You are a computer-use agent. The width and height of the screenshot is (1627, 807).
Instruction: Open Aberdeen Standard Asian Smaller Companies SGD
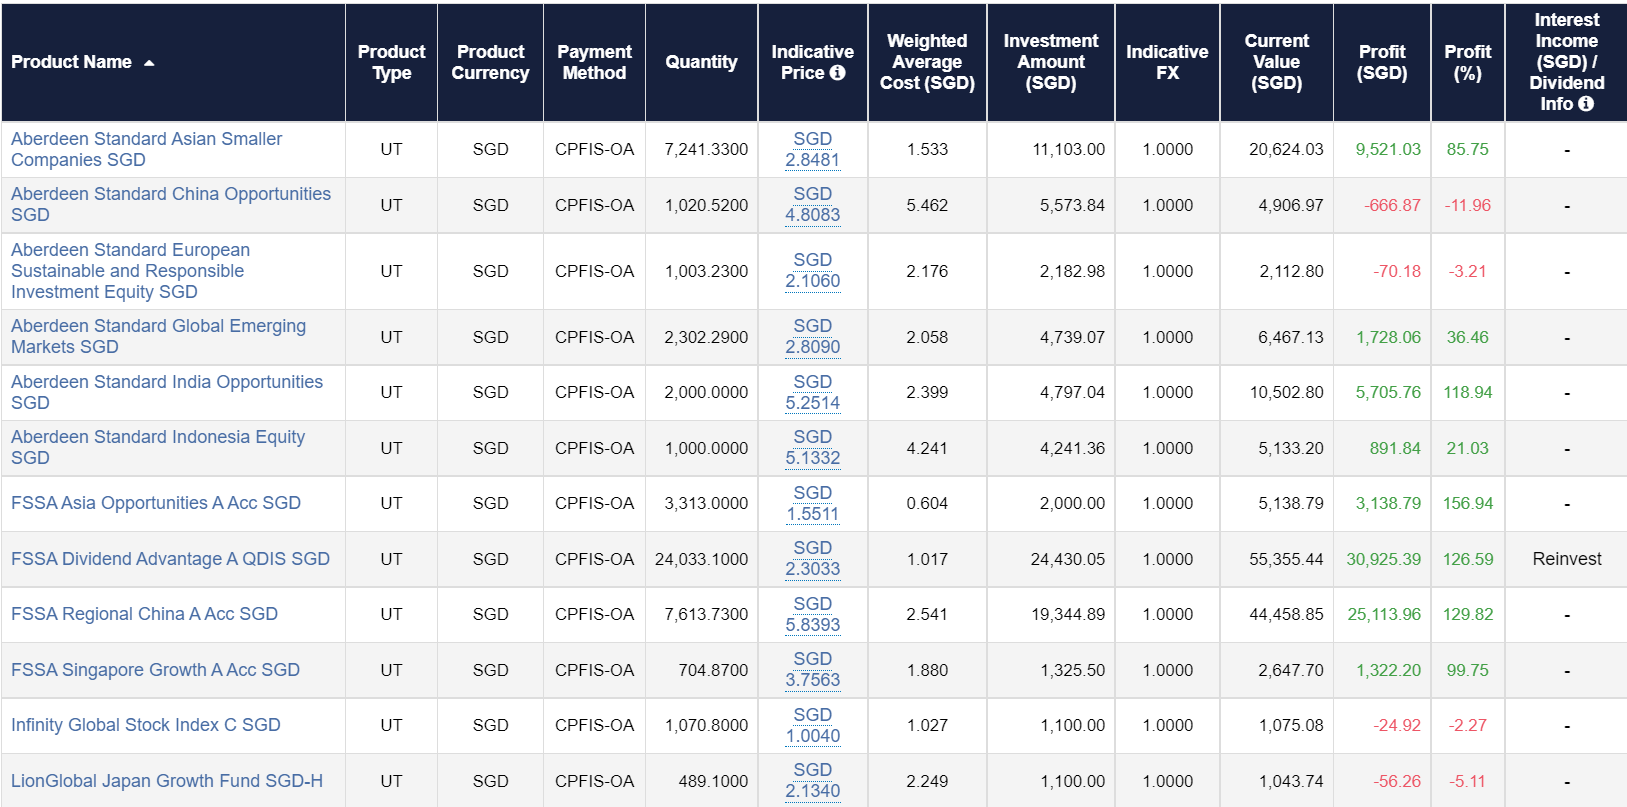pyautogui.click(x=146, y=149)
